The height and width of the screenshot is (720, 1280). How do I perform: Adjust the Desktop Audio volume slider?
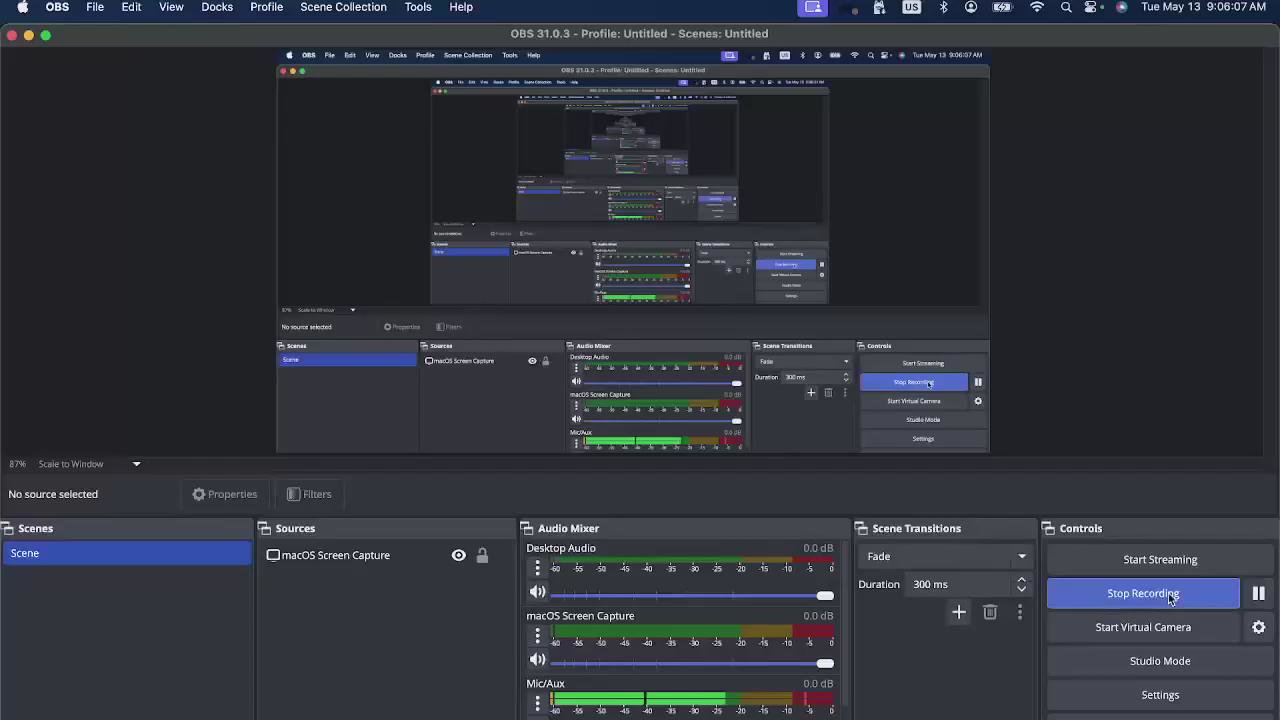692,595
